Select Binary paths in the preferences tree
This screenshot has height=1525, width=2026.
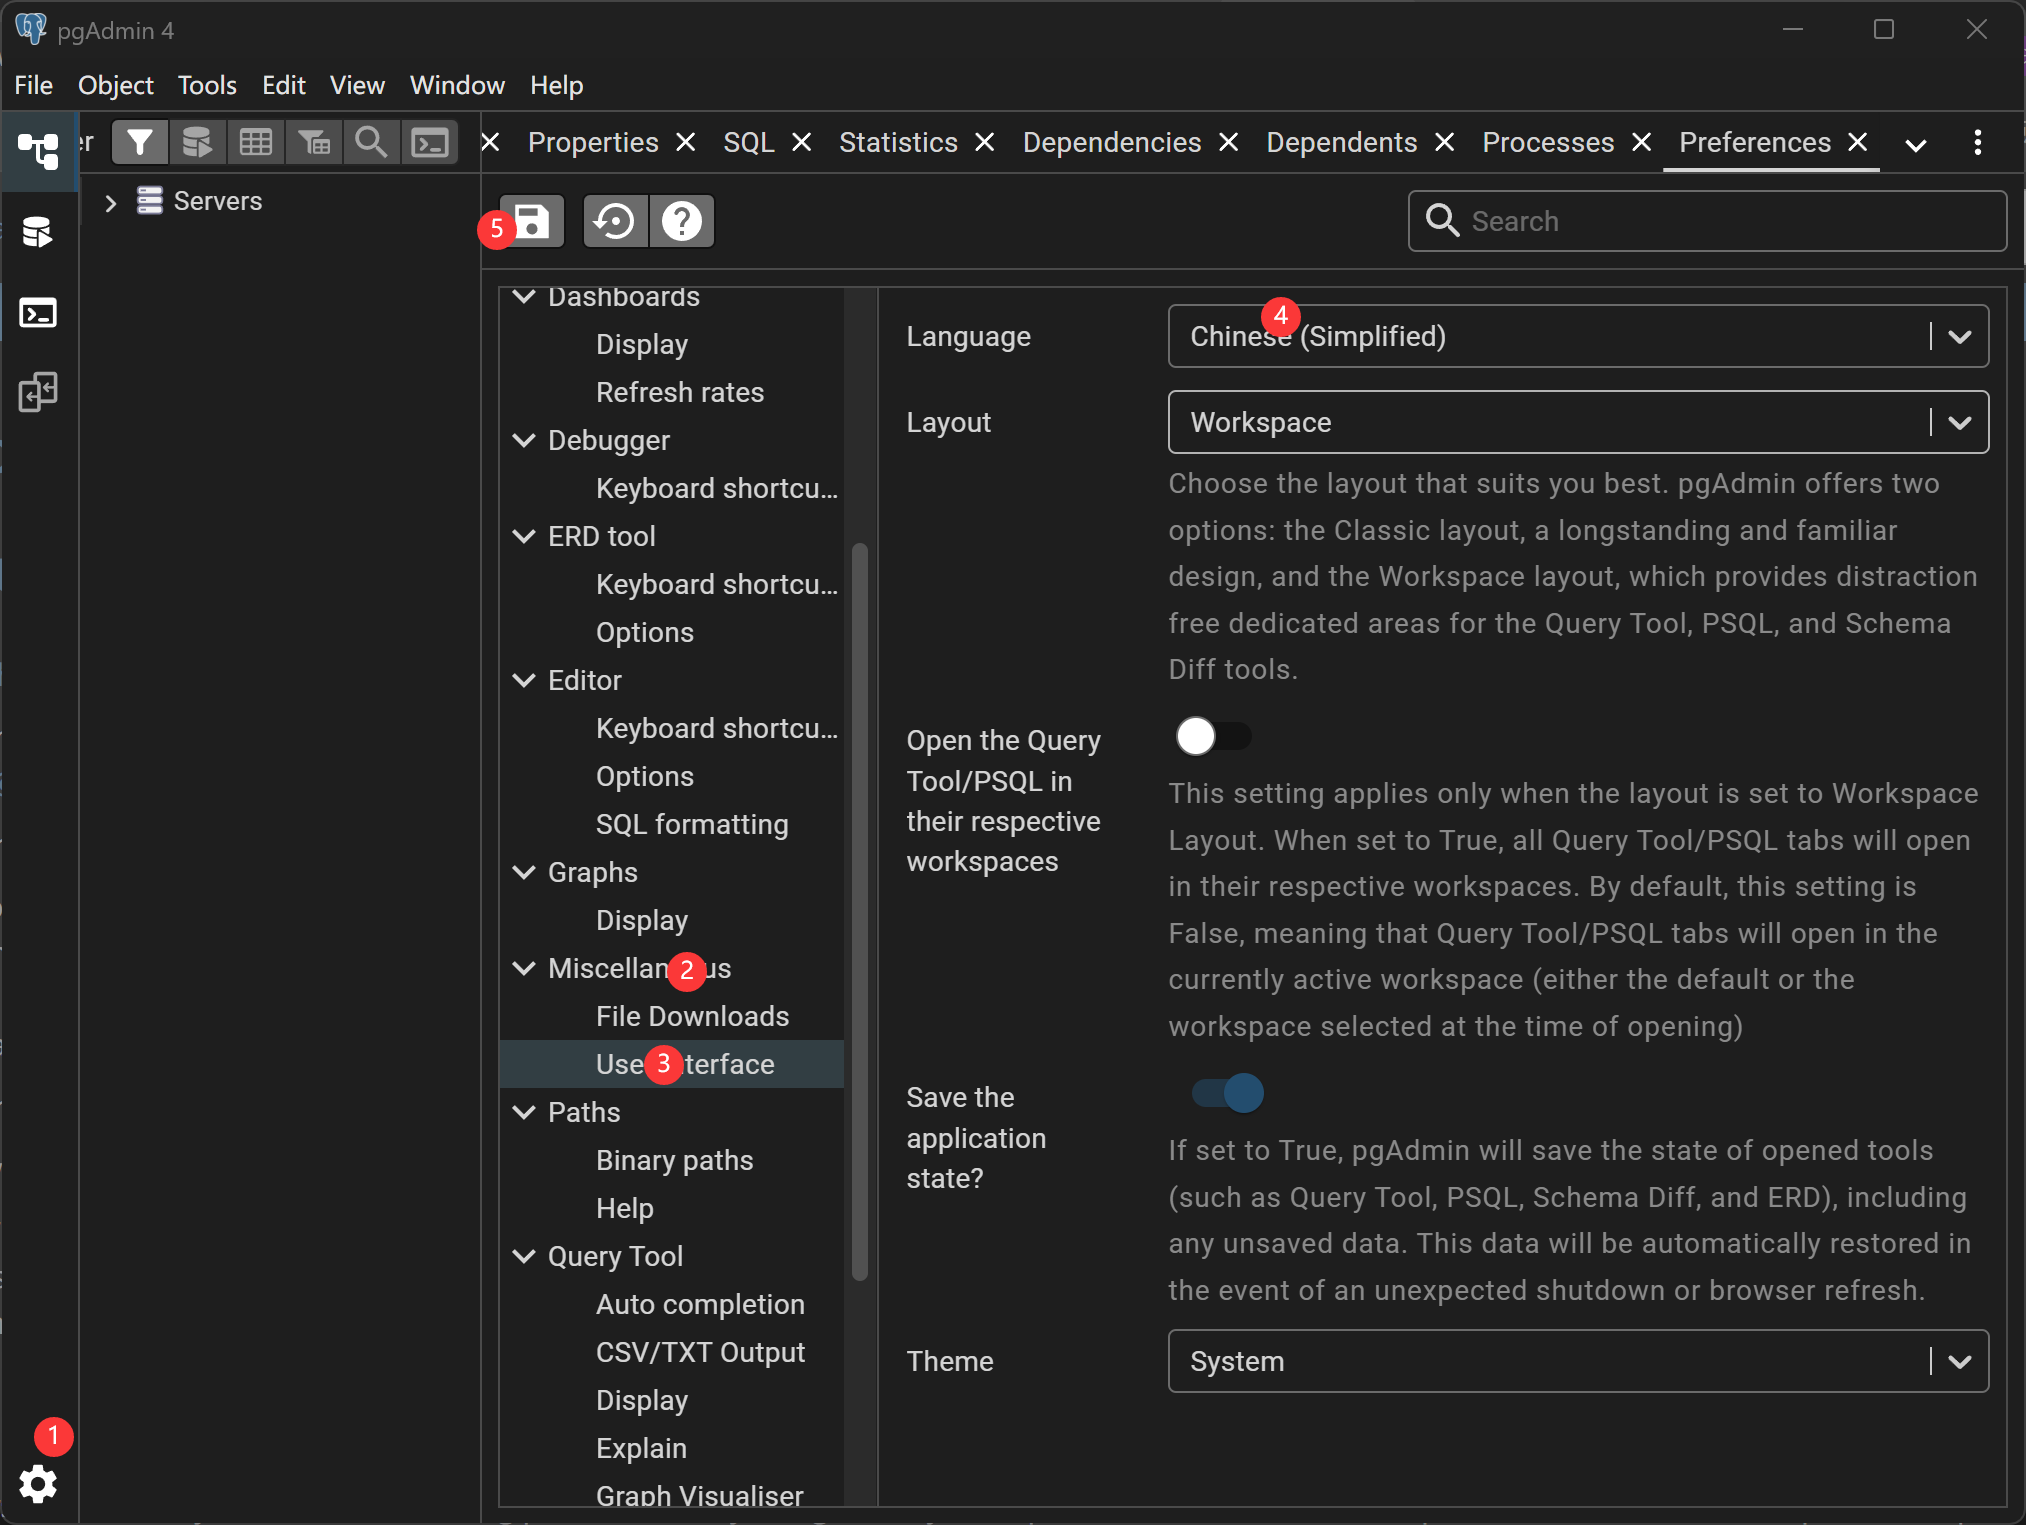pos(674,1160)
